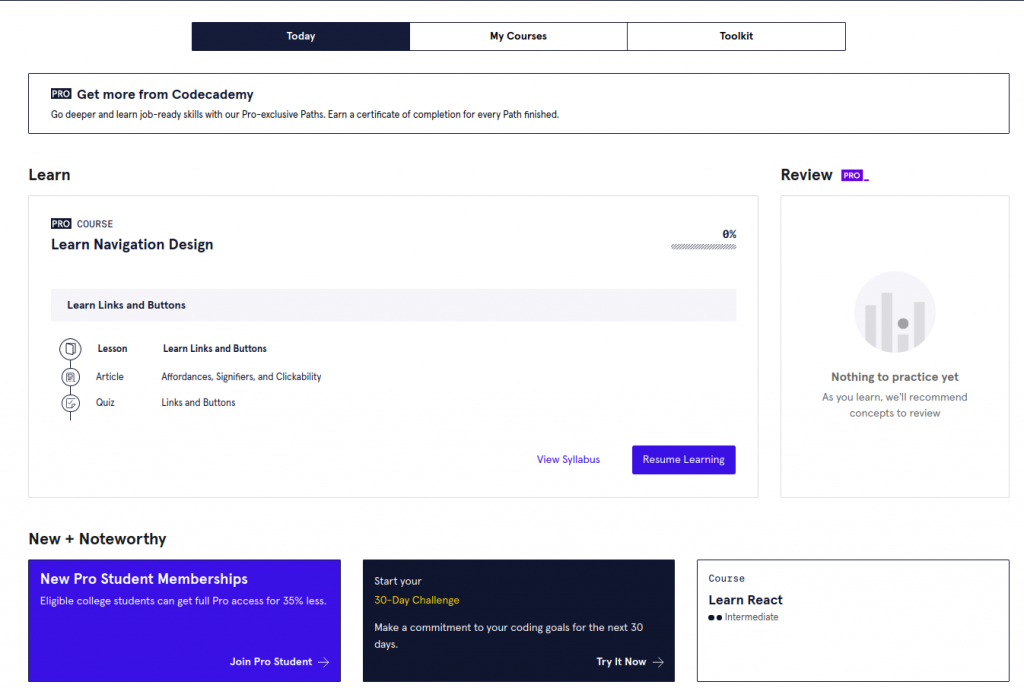Click the Pro-exclusive Paths description text
1024x688 pixels.
(x=305, y=114)
